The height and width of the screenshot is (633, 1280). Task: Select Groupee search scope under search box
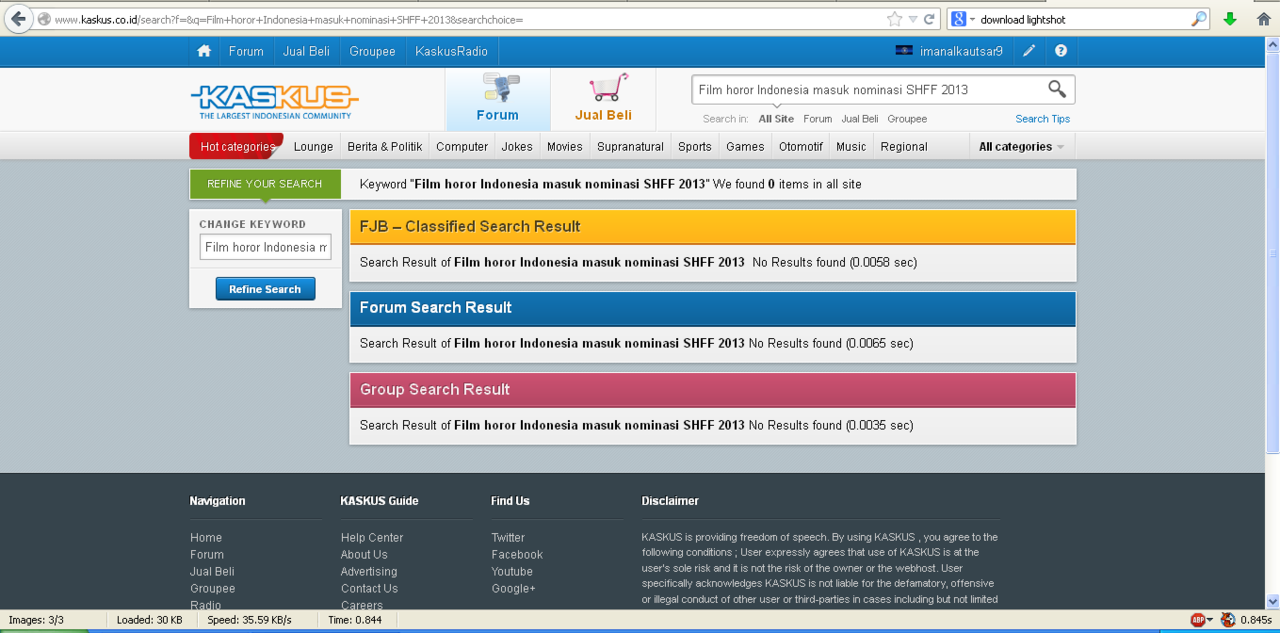[x=908, y=119]
